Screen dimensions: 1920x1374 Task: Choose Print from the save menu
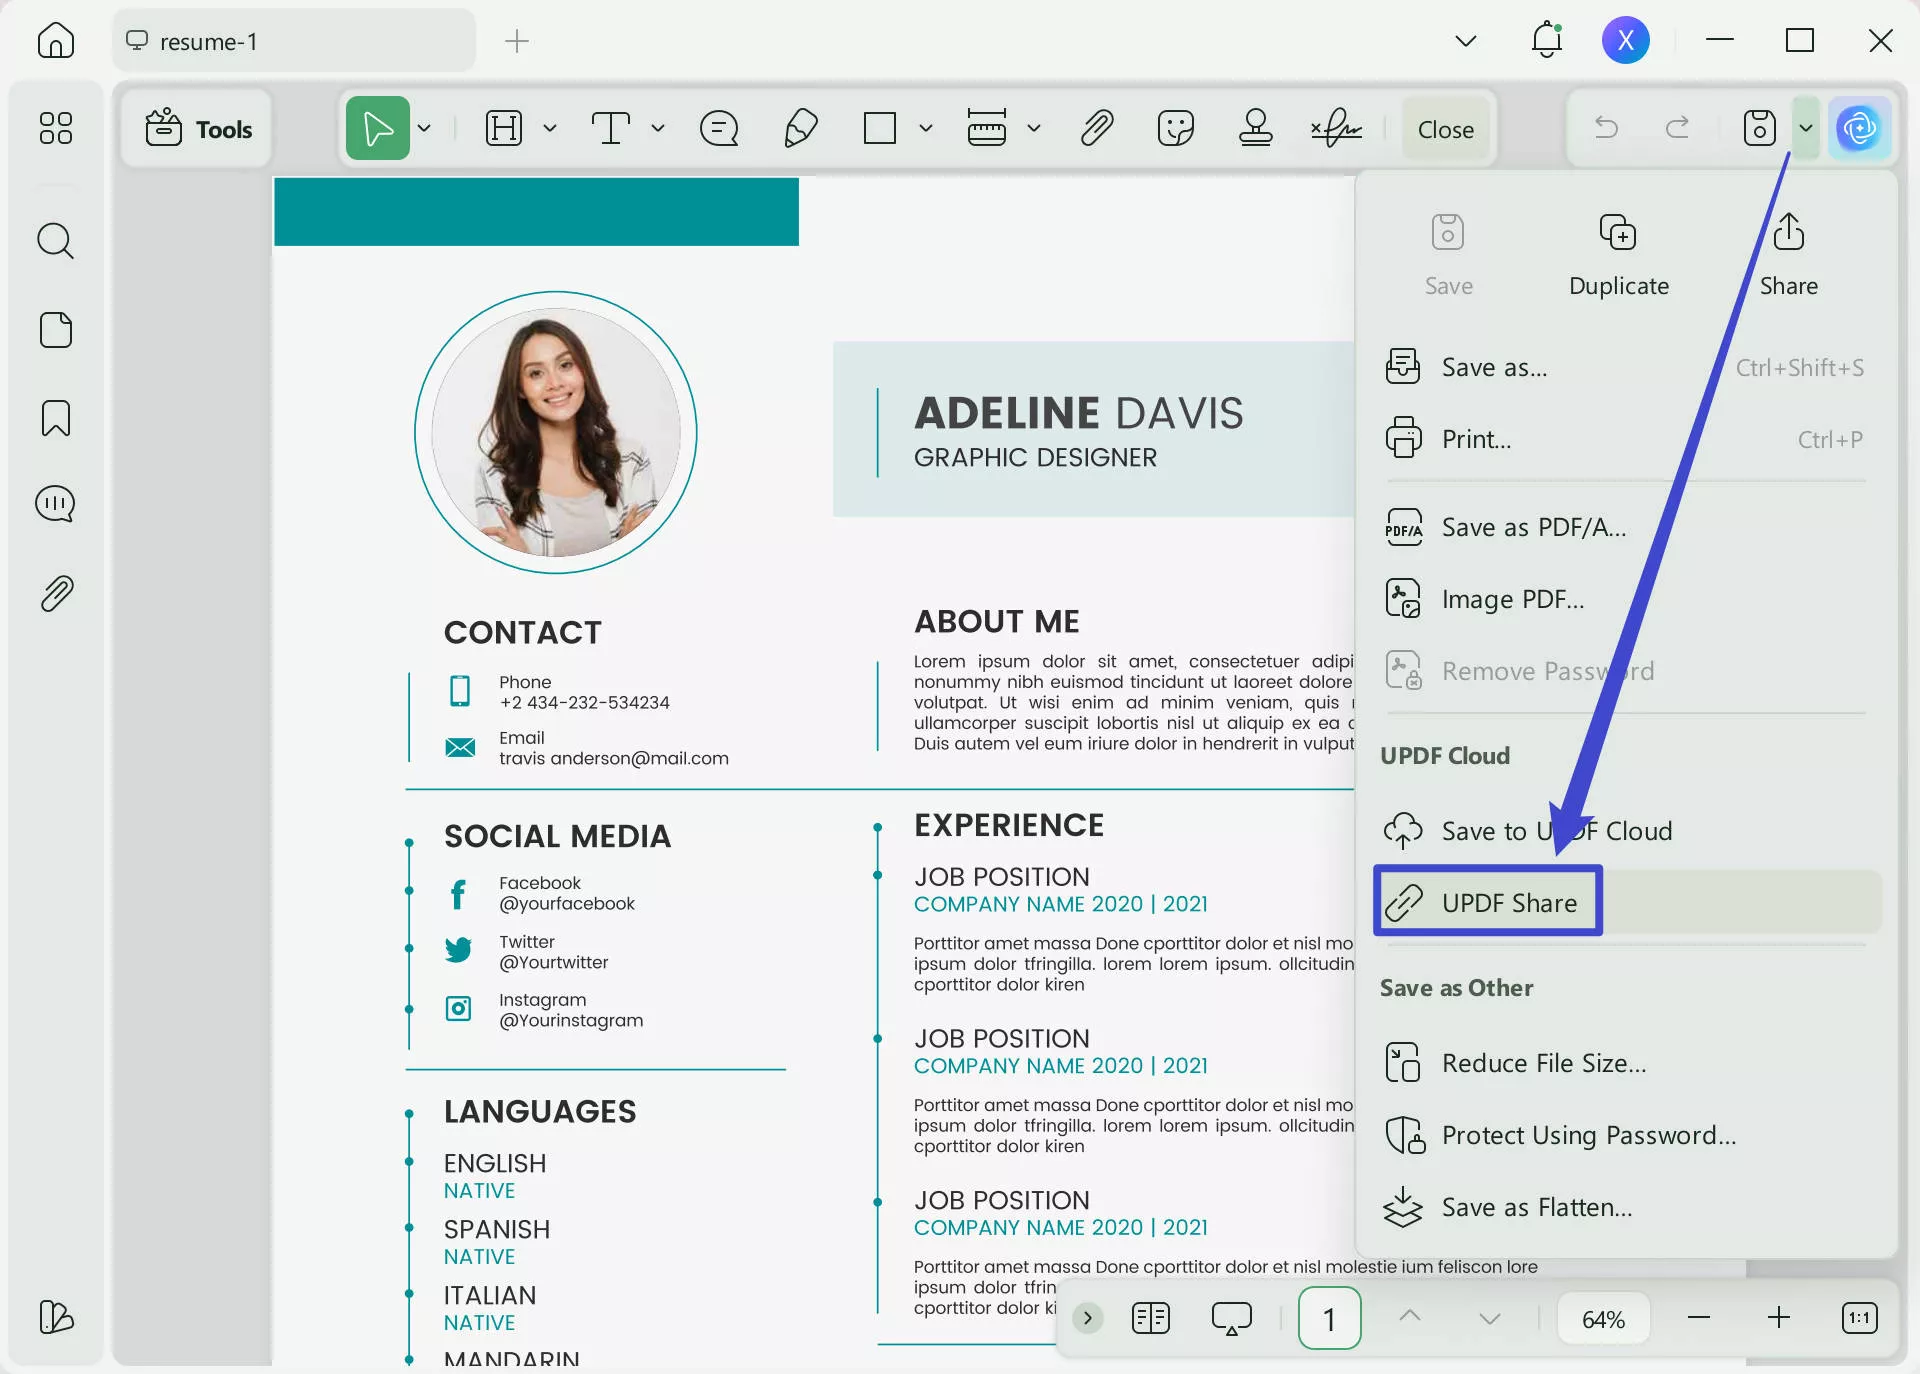click(x=1476, y=438)
